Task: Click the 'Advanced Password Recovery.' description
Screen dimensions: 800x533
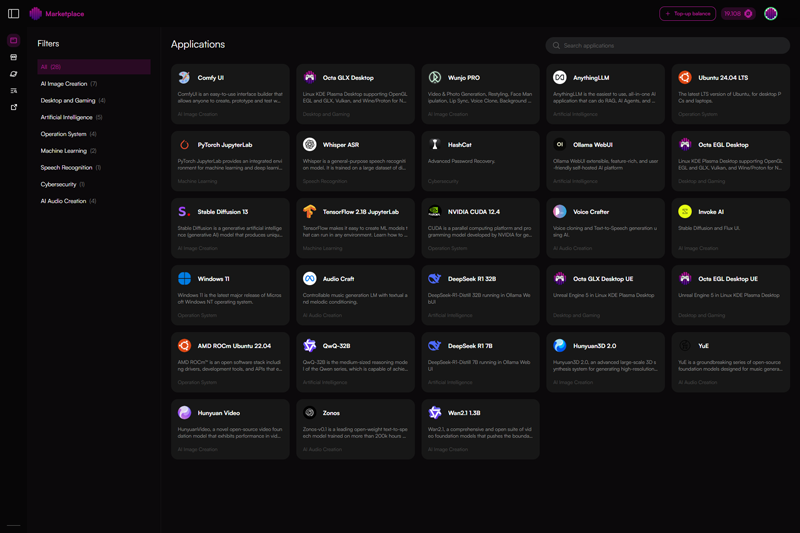Action: point(461,161)
